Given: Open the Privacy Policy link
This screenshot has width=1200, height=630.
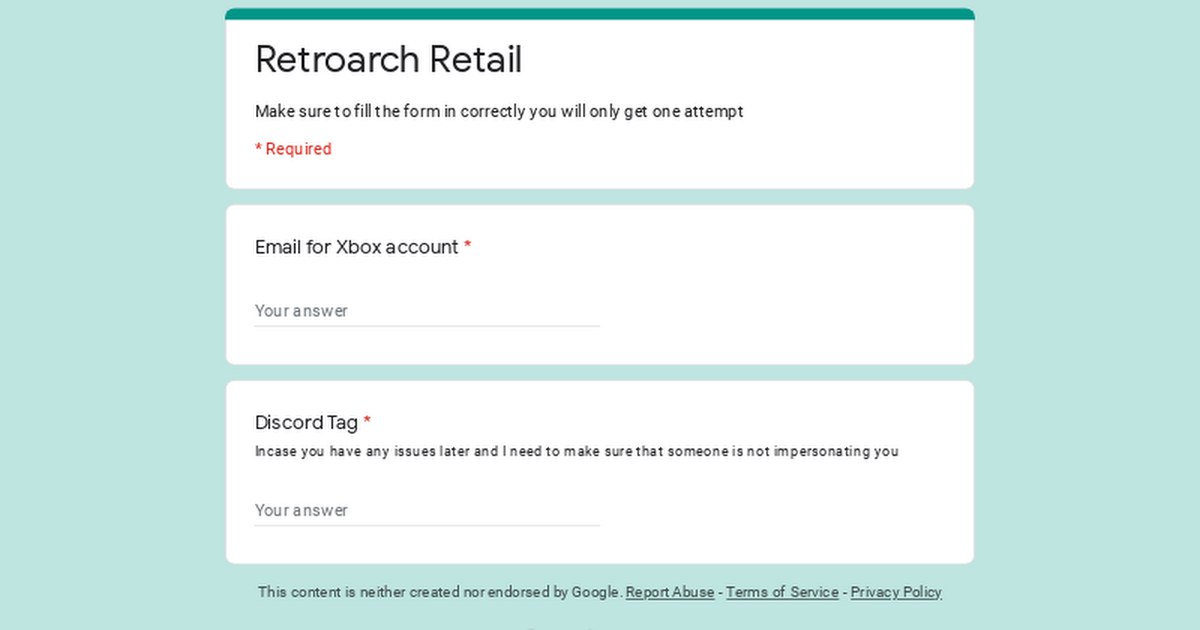Looking at the screenshot, I should [x=896, y=592].
